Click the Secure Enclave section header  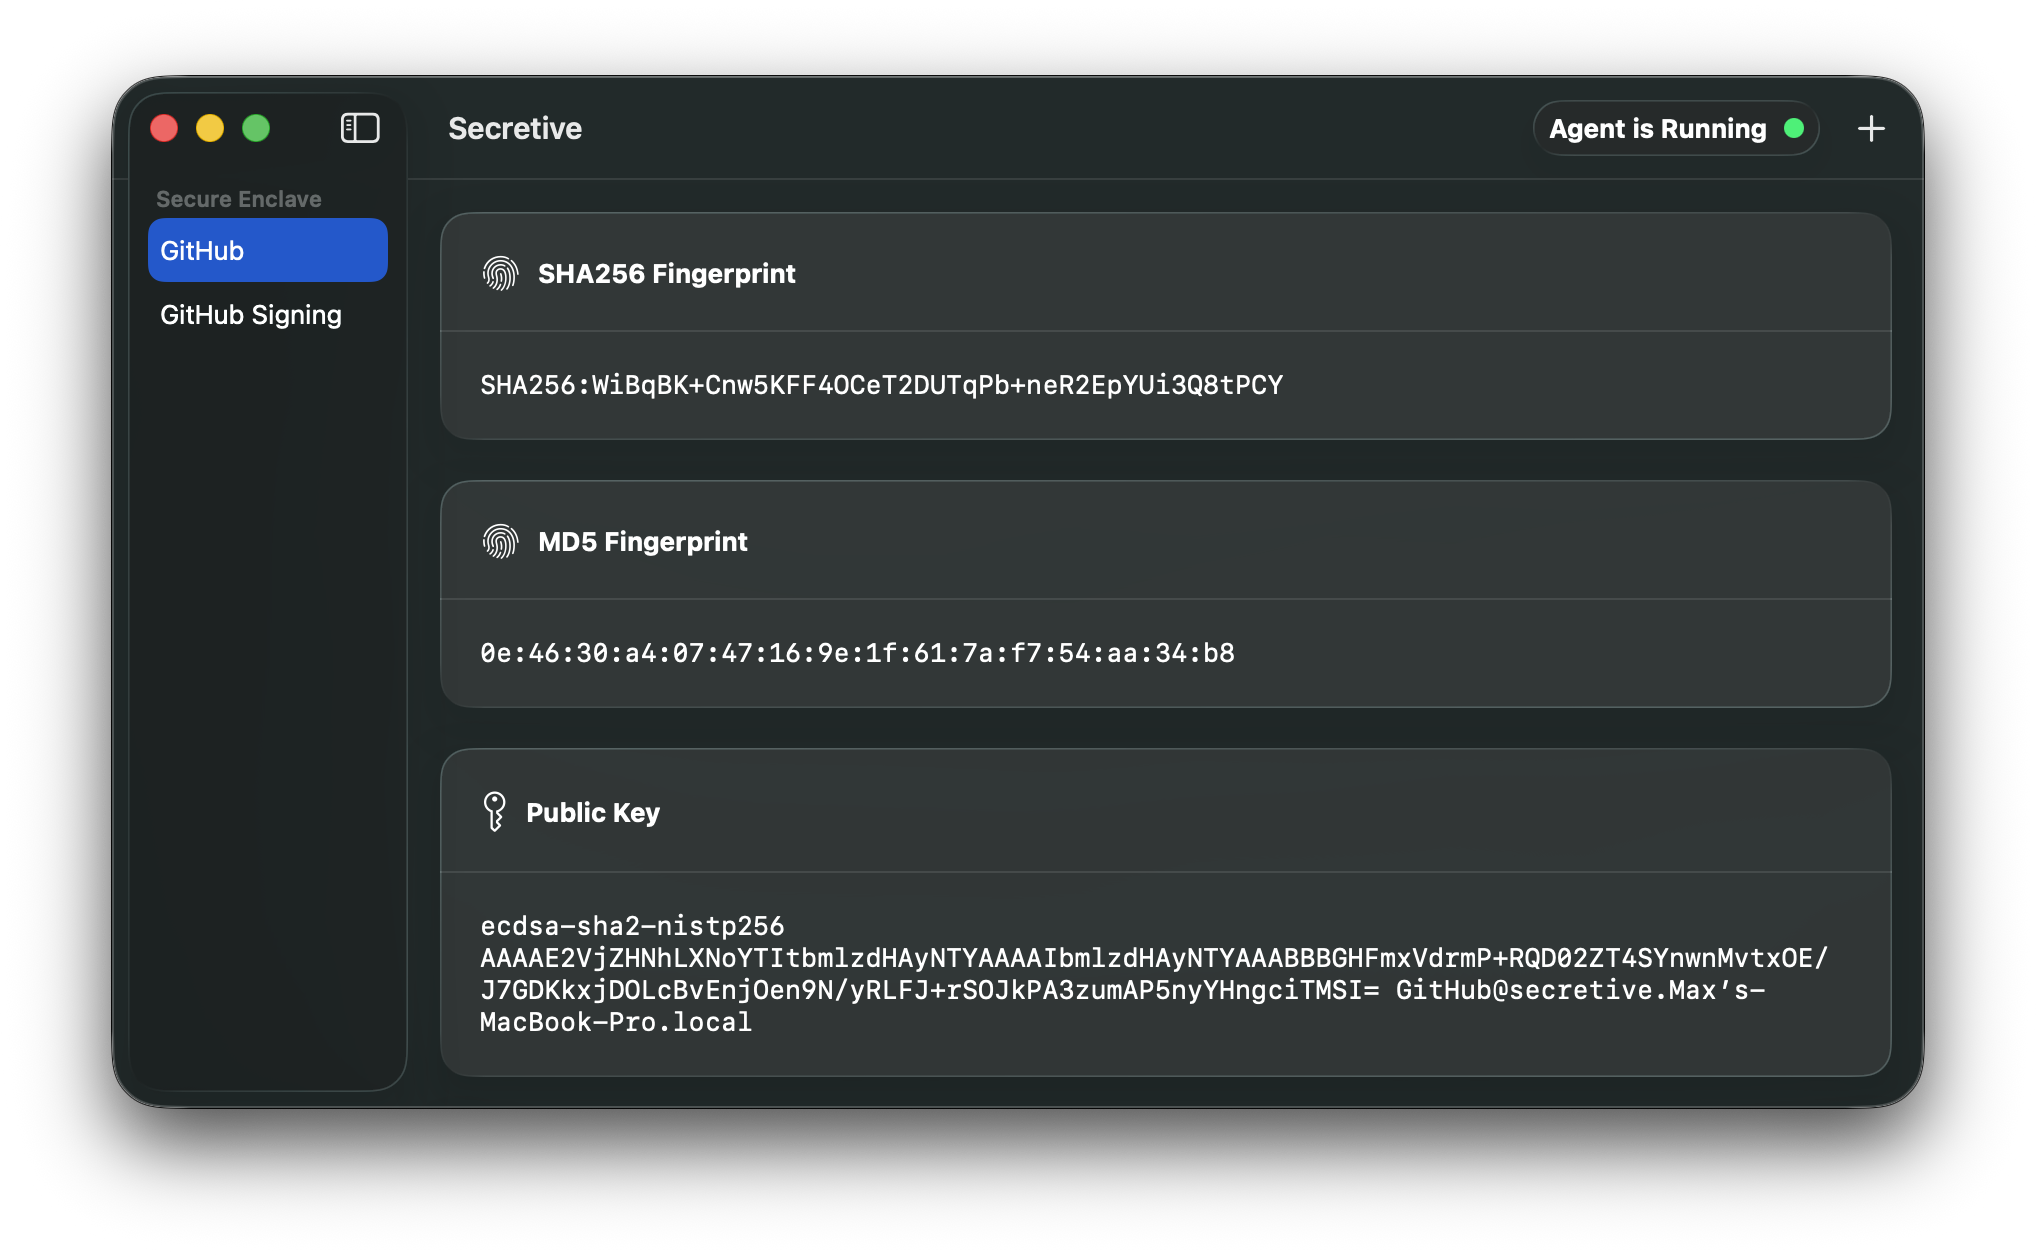click(238, 199)
